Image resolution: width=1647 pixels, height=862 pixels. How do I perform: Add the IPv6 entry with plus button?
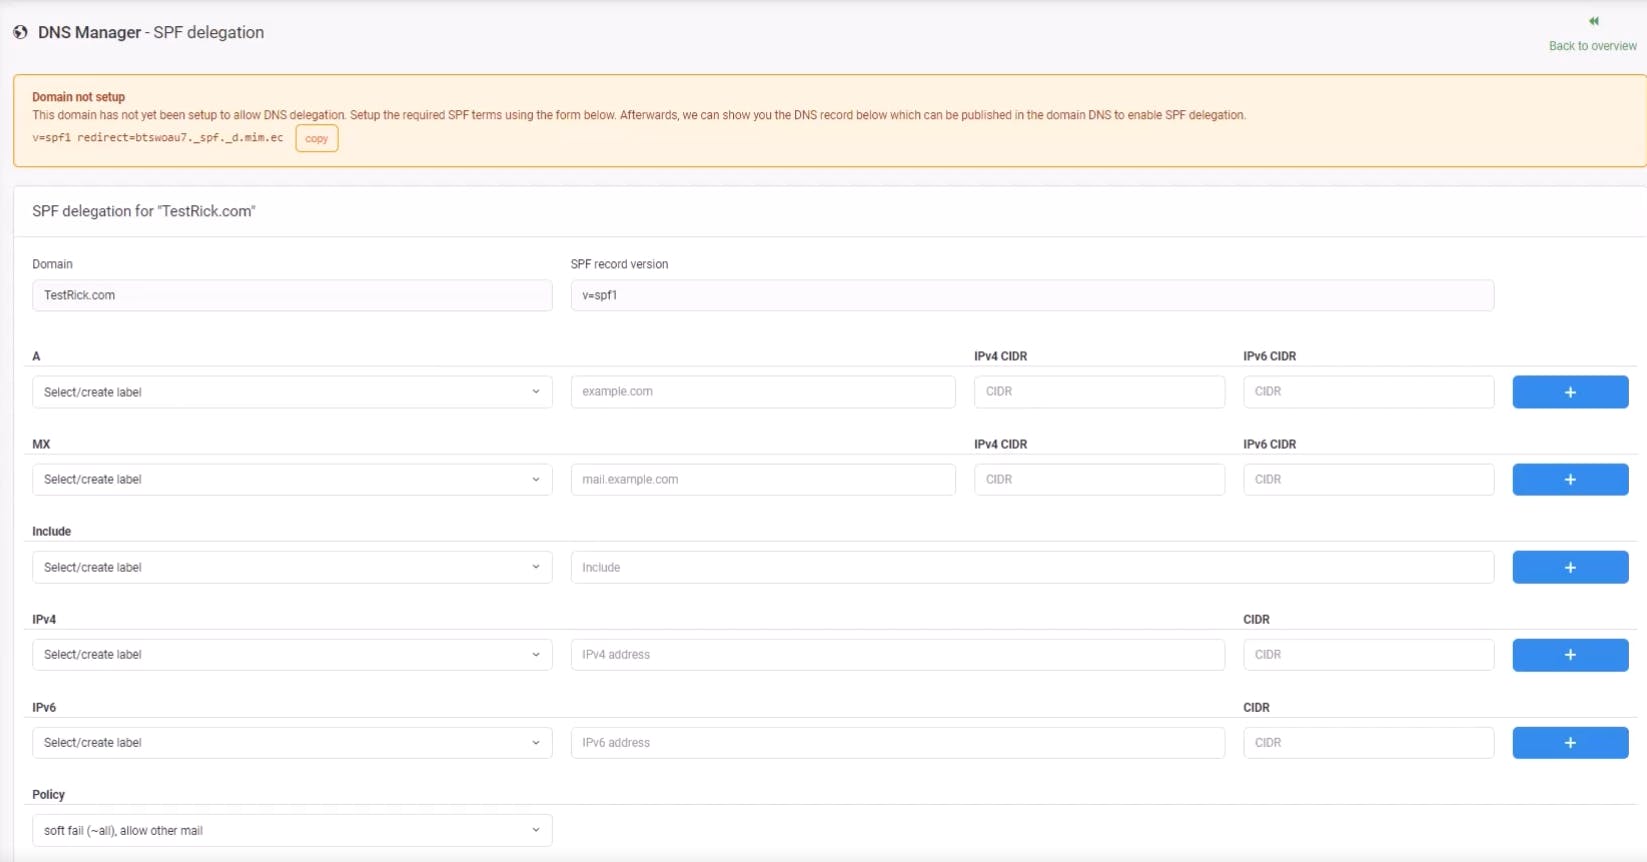point(1570,743)
